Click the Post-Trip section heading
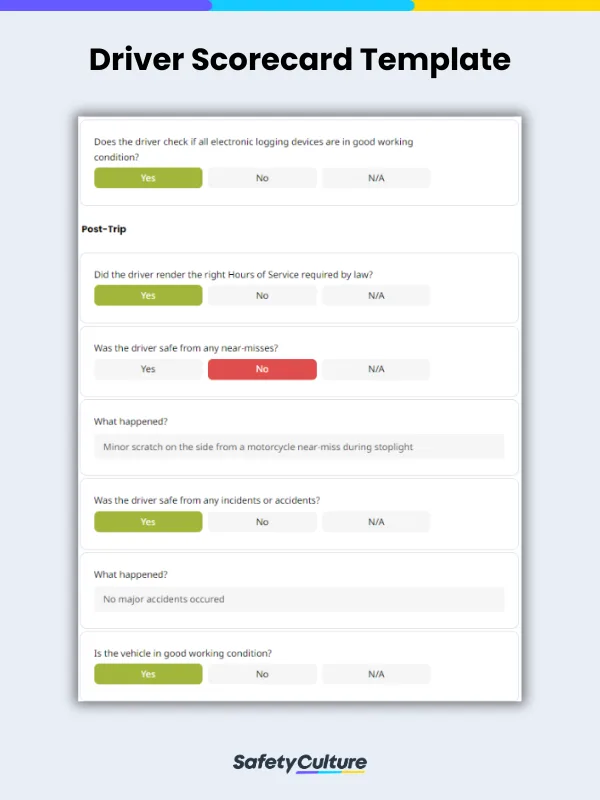Image resolution: width=600 pixels, height=800 pixels. (x=103, y=229)
